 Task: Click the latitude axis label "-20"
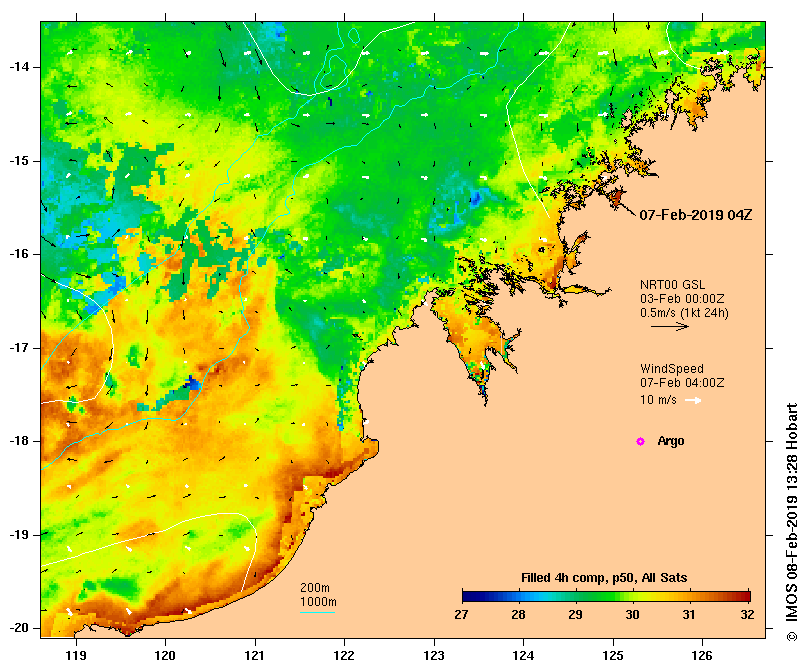(x=19, y=628)
